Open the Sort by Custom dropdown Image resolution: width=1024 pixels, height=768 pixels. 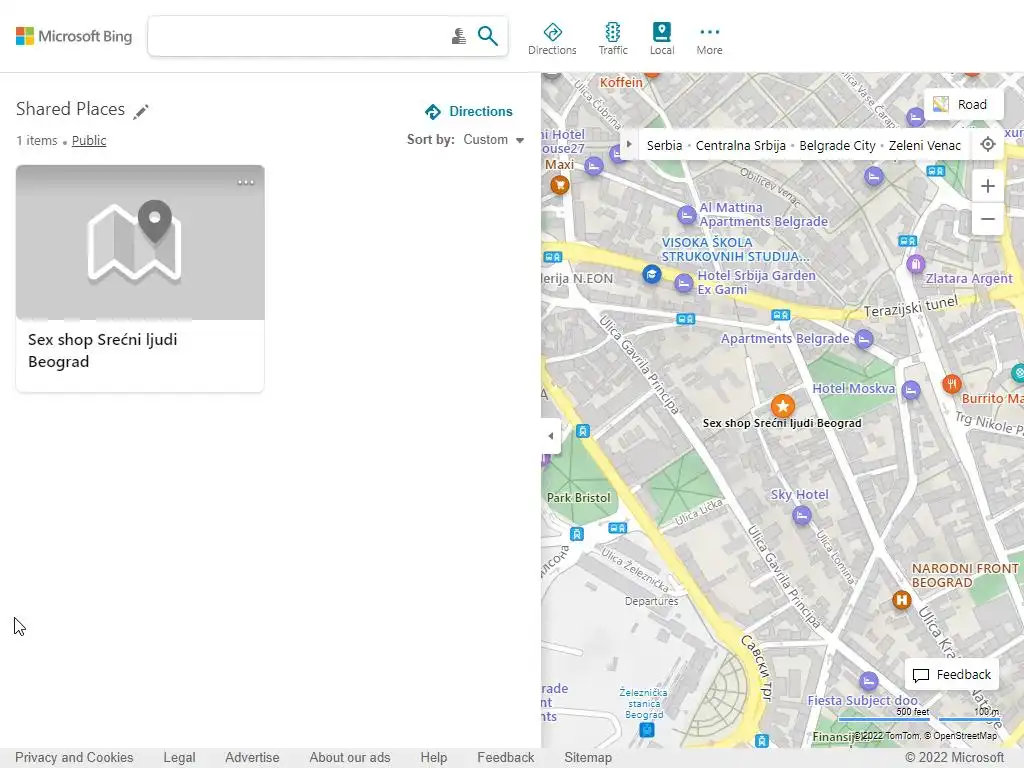pyautogui.click(x=493, y=140)
